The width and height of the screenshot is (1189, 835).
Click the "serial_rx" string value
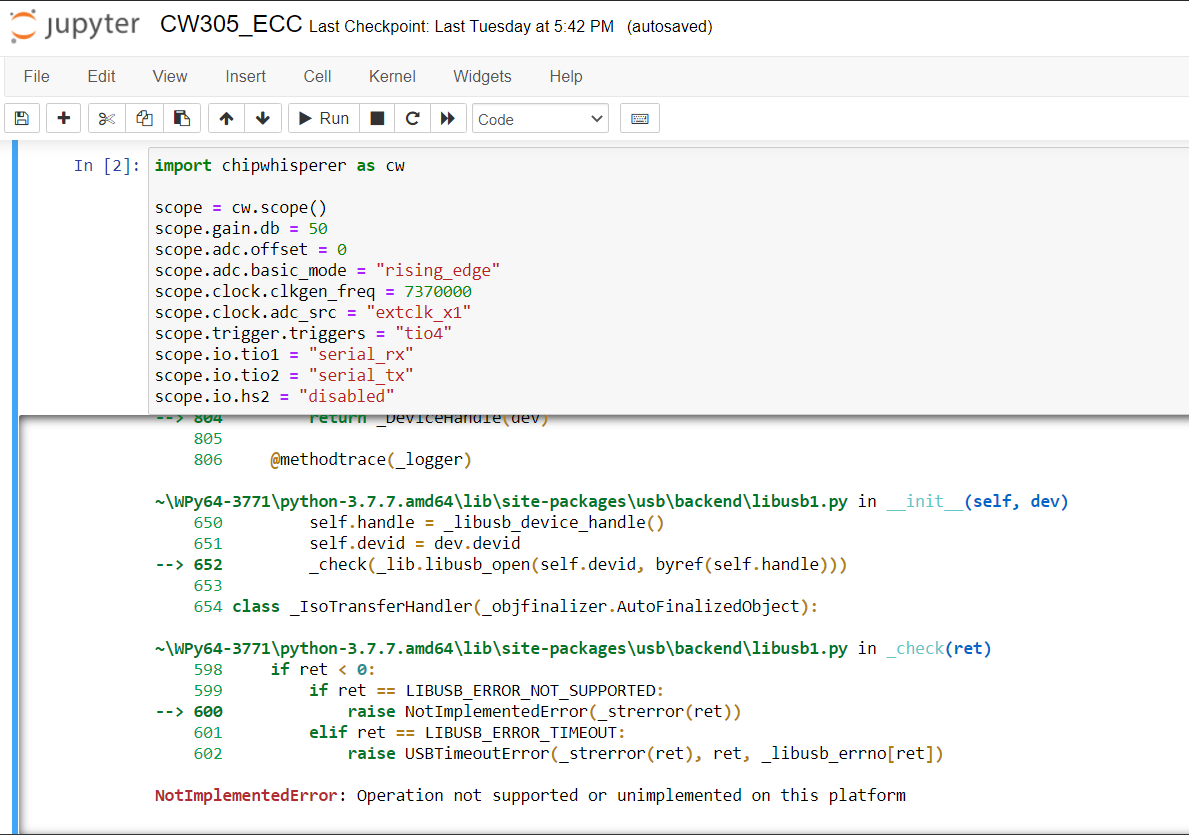[361, 354]
